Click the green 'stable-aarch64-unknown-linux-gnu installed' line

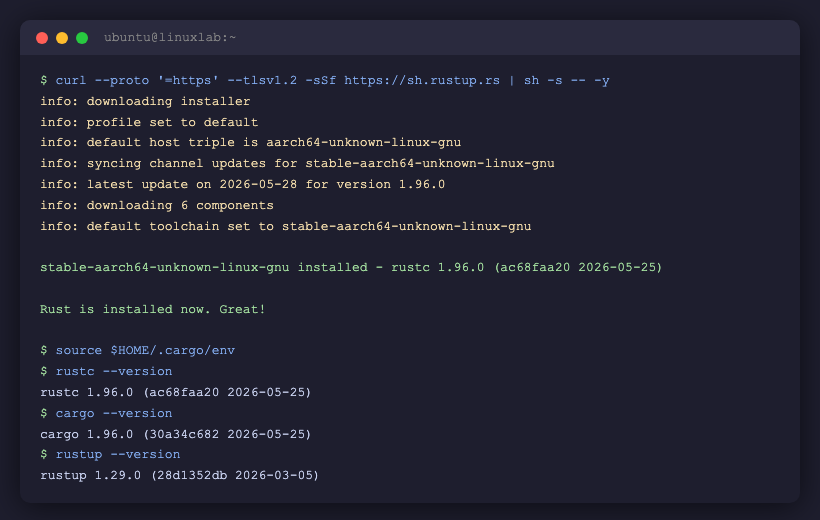pyautogui.click(x=351, y=267)
